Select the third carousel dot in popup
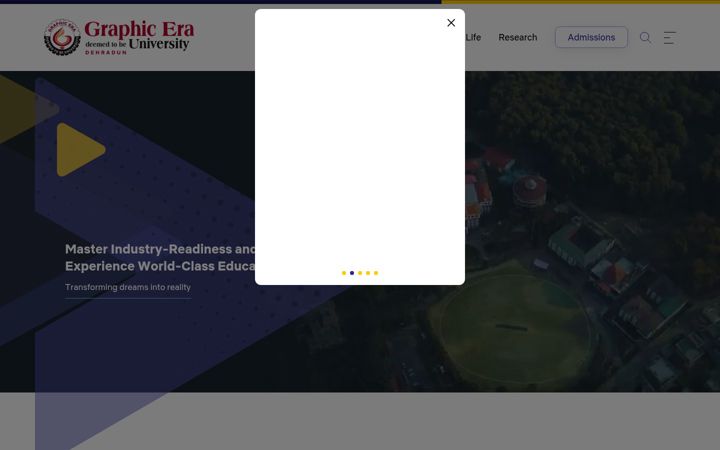This screenshot has height=450, width=720. click(x=360, y=273)
